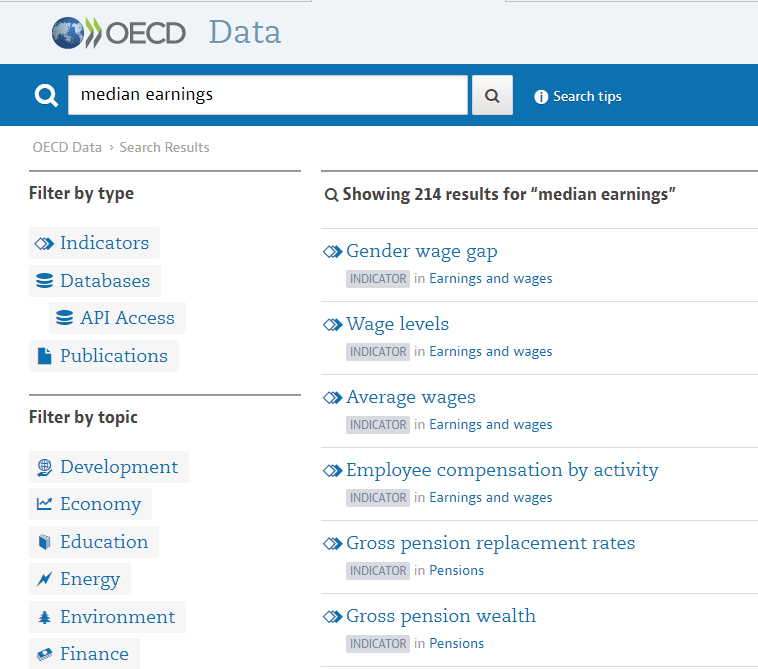The height and width of the screenshot is (669, 758).
Task: Click the OECD globe logo
Action: coord(68,33)
